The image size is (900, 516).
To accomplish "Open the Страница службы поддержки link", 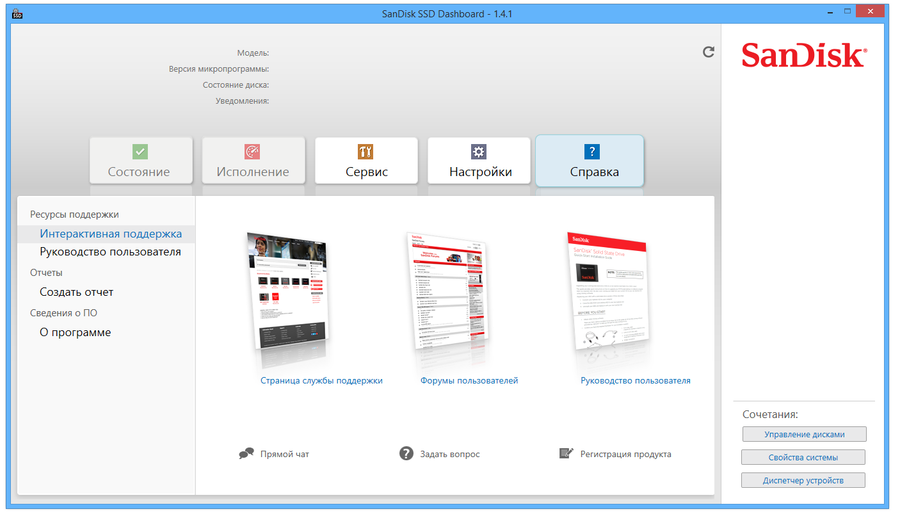I will tap(321, 381).
